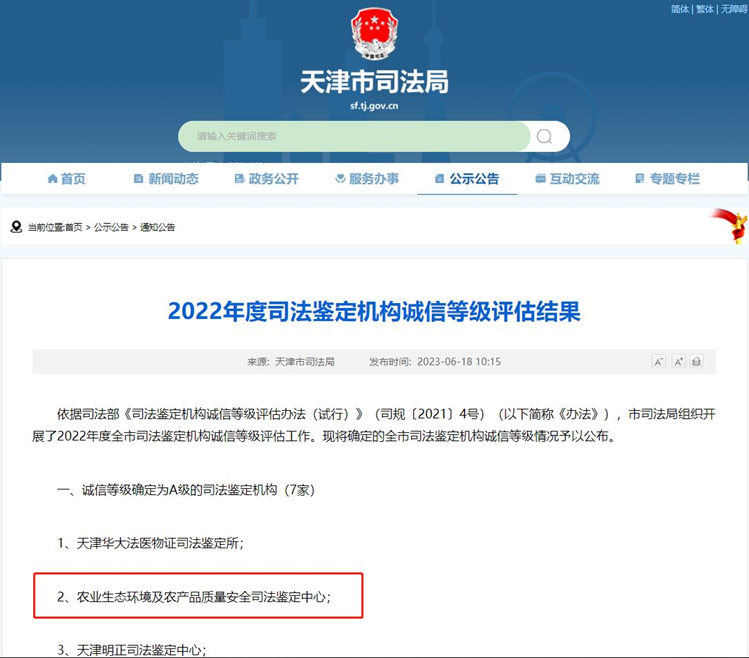The height and width of the screenshot is (658, 749).
Task: Go to 公示公告 in the breadcrumb
Action: click(x=111, y=227)
